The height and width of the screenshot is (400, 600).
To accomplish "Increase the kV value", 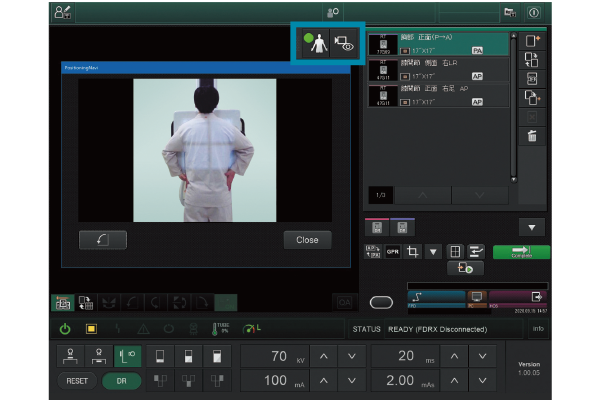I will (x=324, y=356).
